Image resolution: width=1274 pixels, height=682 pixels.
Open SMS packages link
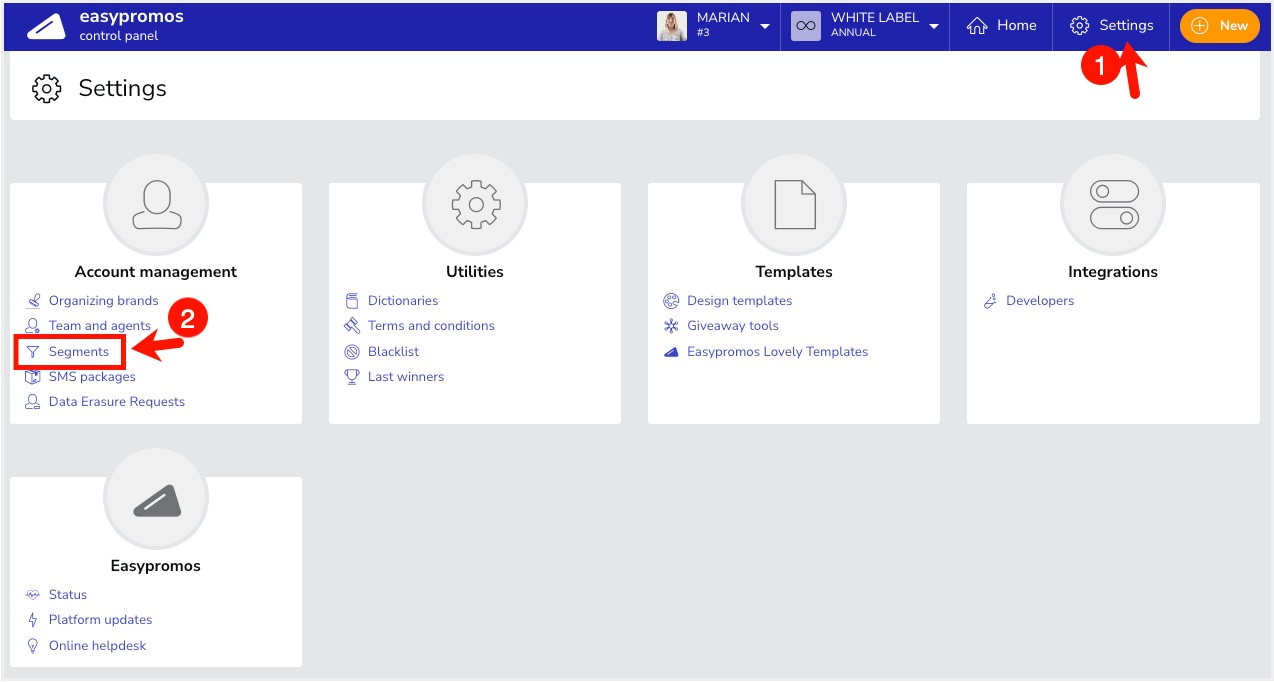(92, 377)
